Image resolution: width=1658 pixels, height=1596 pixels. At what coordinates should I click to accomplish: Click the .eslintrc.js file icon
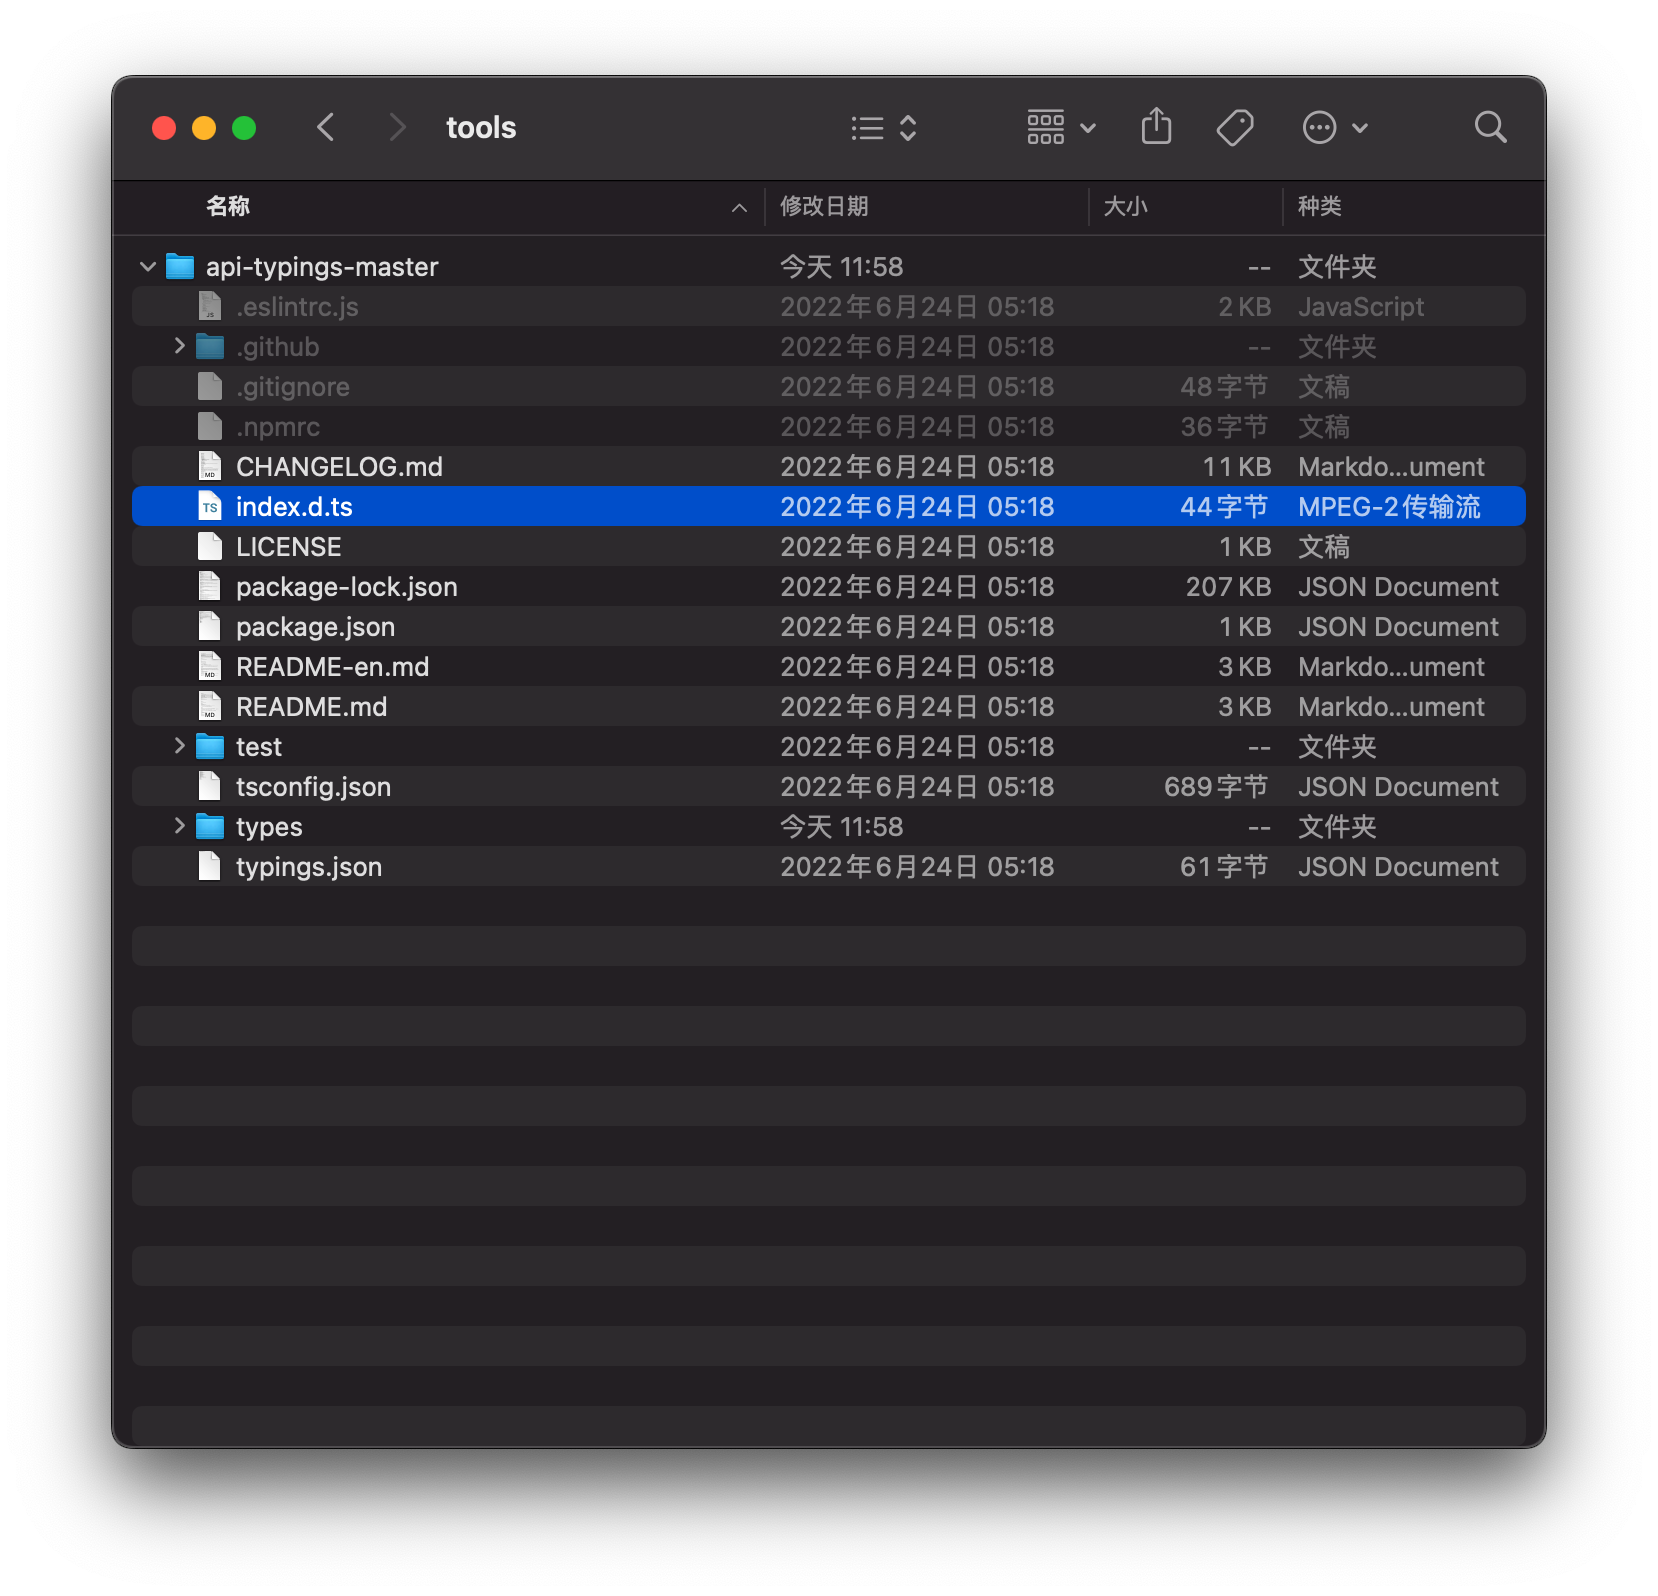pyautogui.click(x=209, y=306)
